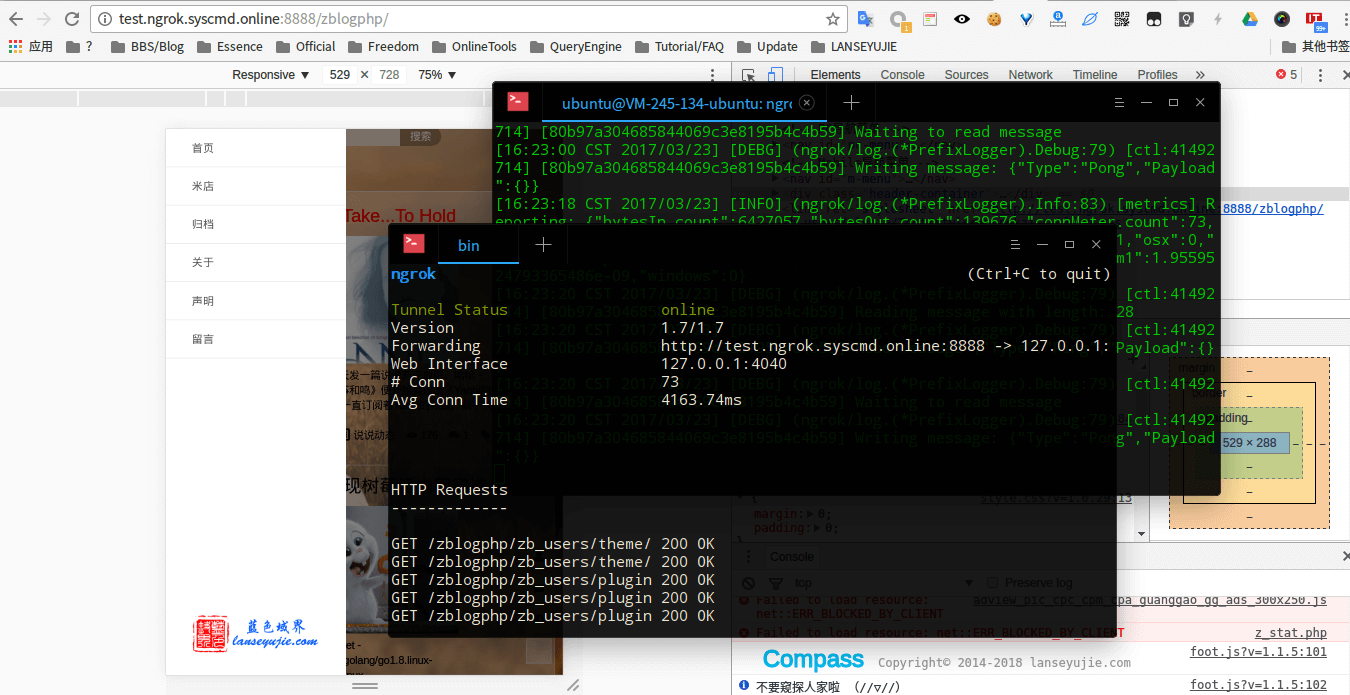Image resolution: width=1350 pixels, height=695 pixels.
Task: Open the foot.js?v=1.1.5:102 source link
Action: 1258,685
